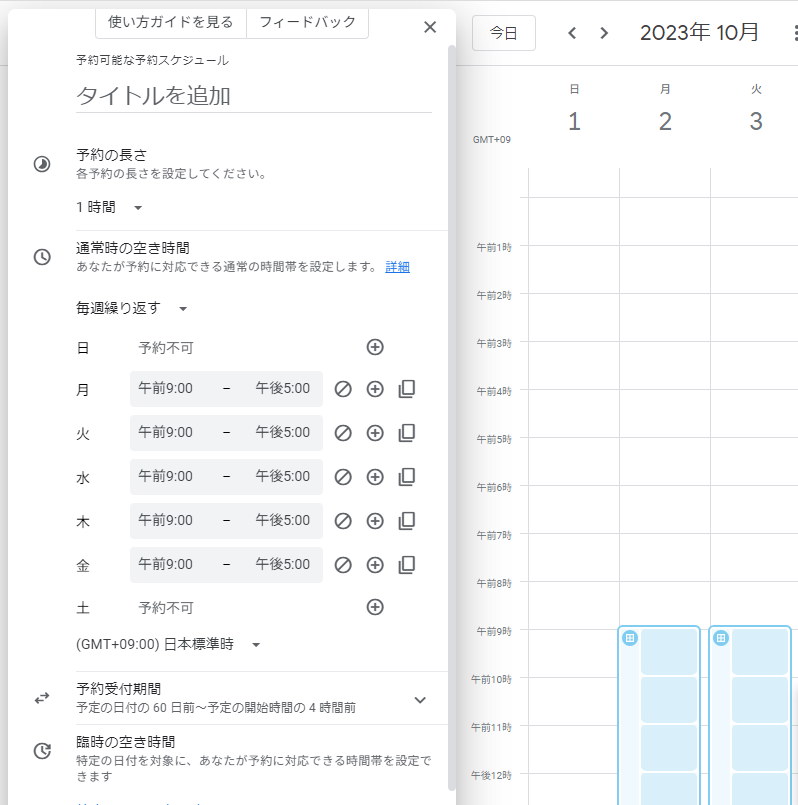The image size is (798, 805).
Task: Mark Monday (月) as unavailable
Action: tap(343, 389)
